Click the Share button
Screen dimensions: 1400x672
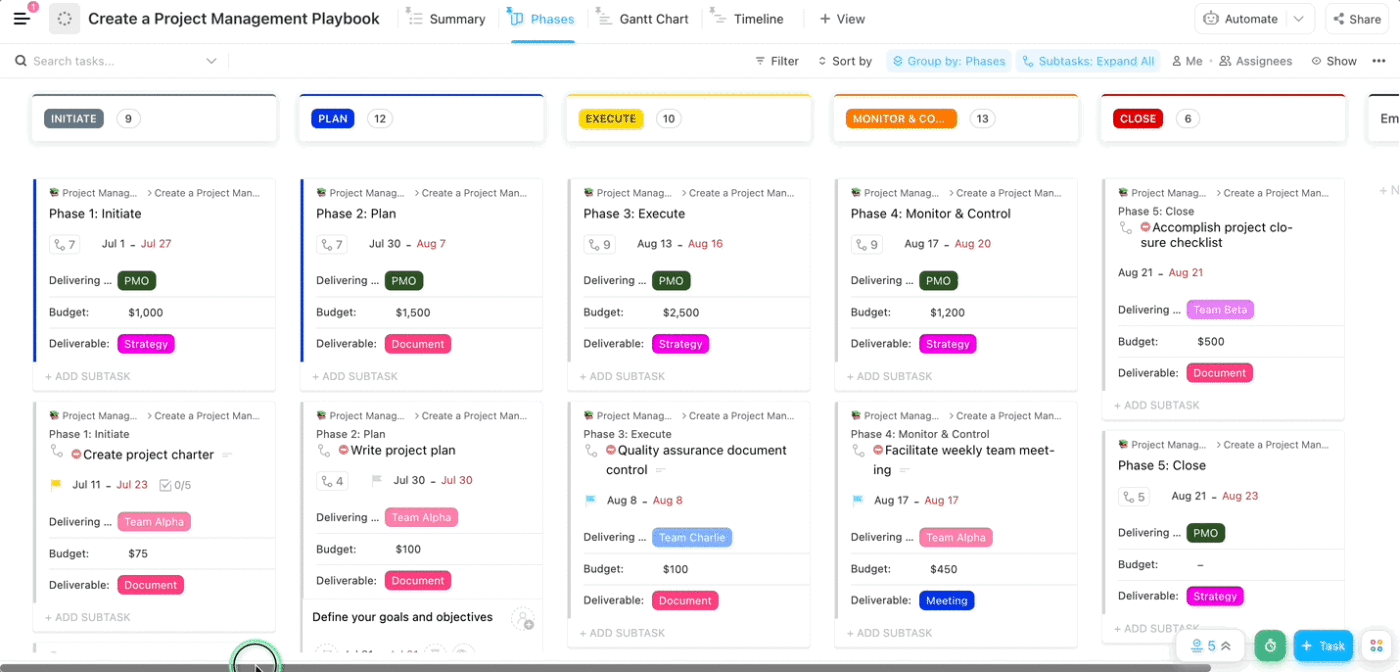1355,19
